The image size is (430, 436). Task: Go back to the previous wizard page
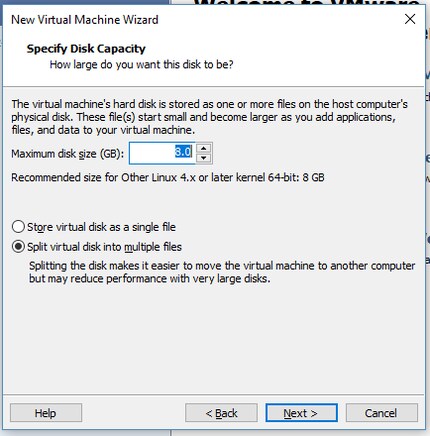pyautogui.click(x=221, y=413)
